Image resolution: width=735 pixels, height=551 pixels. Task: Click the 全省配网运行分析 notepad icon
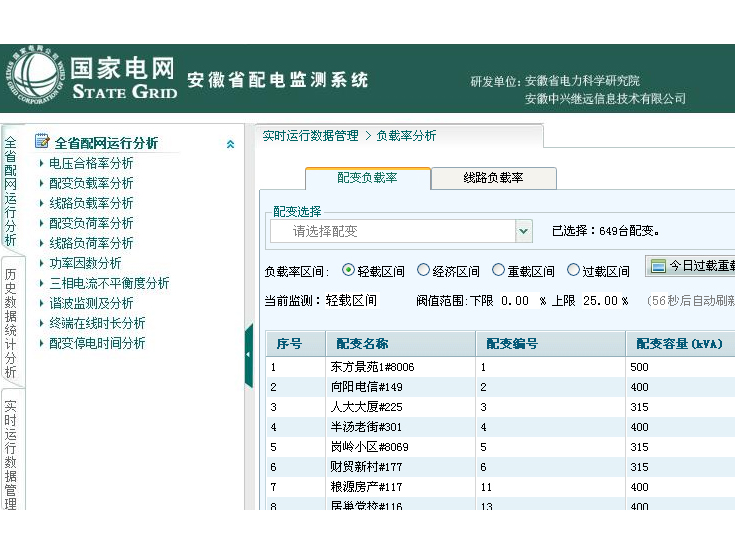[x=42, y=141]
